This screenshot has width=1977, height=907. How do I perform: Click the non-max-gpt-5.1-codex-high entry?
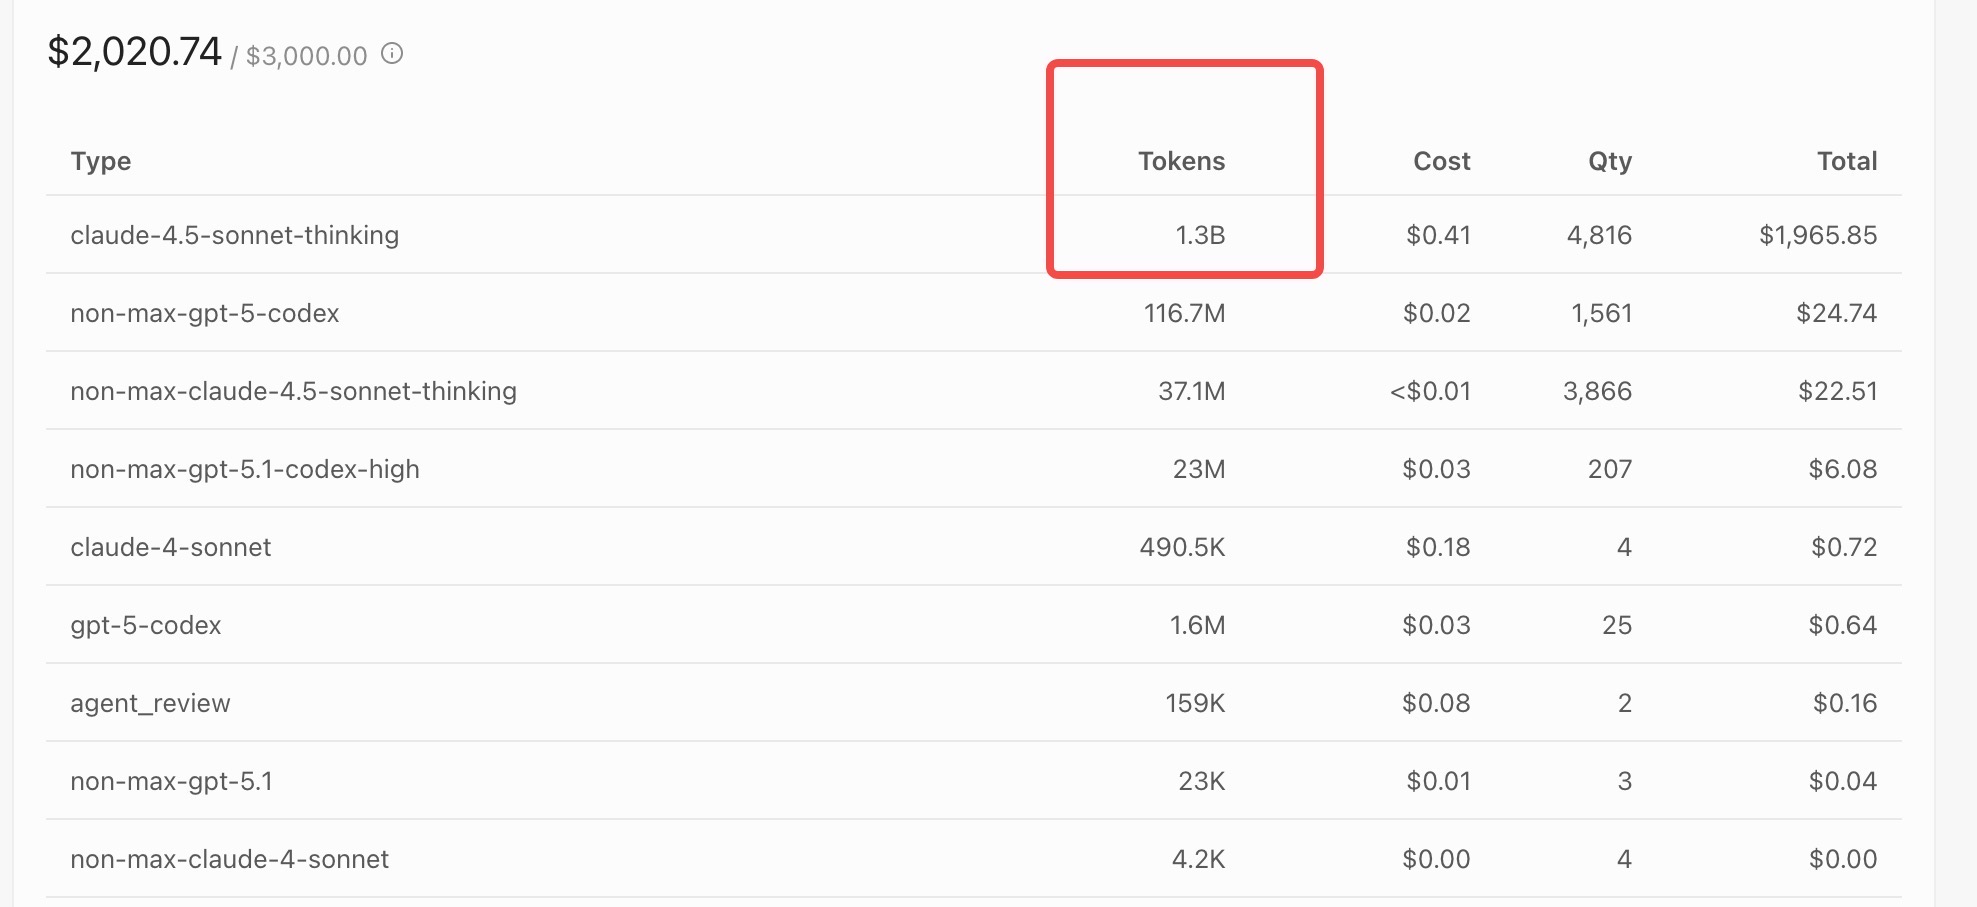(245, 469)
